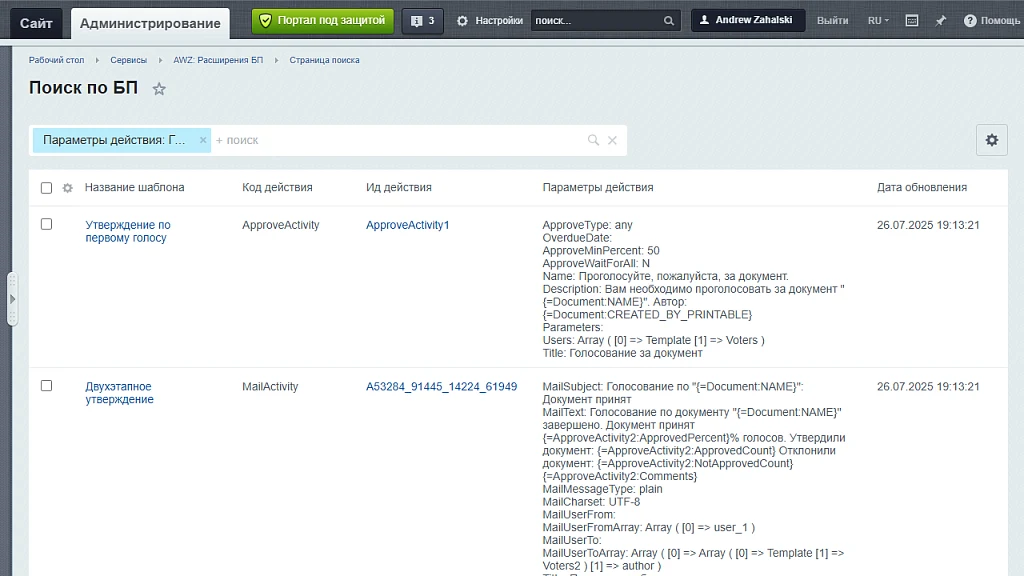The width and height of the screenshot is (1024, 576).
Task: Click the MailActivity code cell
Action: [270, 387]
